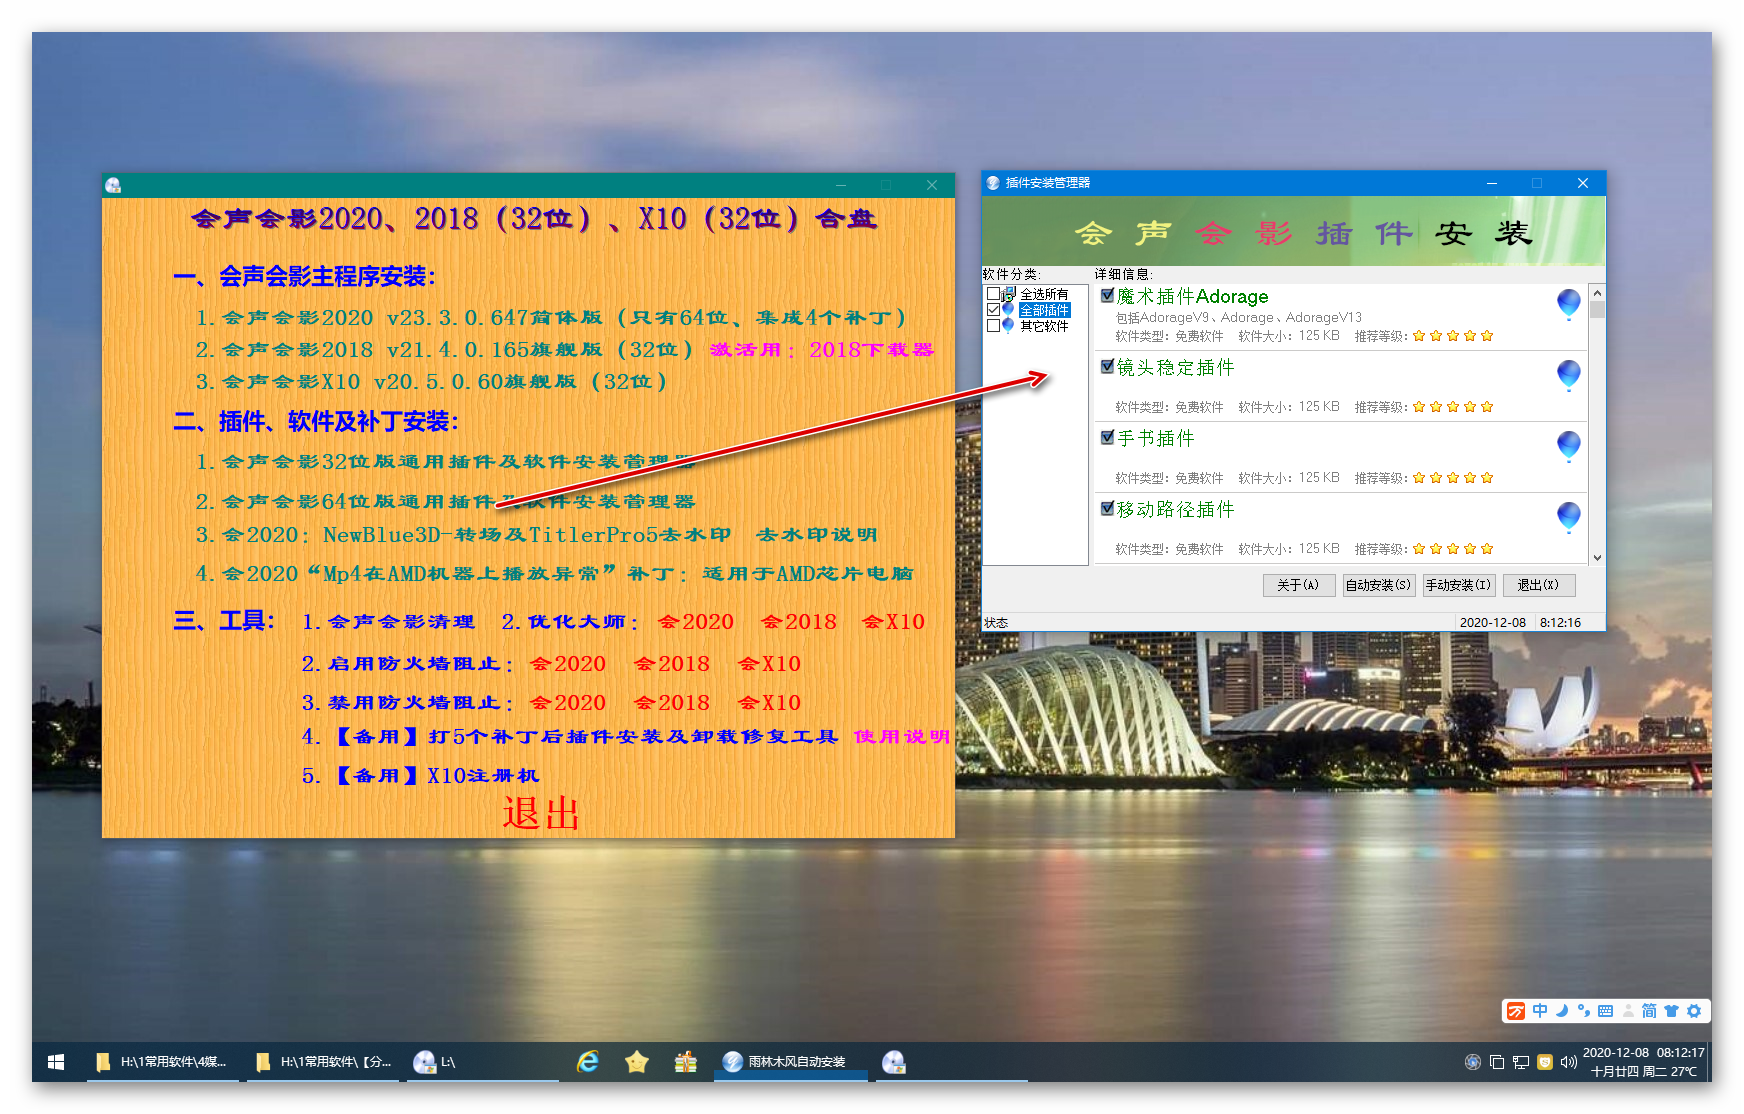The height and width of the screenshot is (1114, 1744).
Task: Open 打5个补丁后插件安装及卸载修复工具 link
Action: (570, 737)
